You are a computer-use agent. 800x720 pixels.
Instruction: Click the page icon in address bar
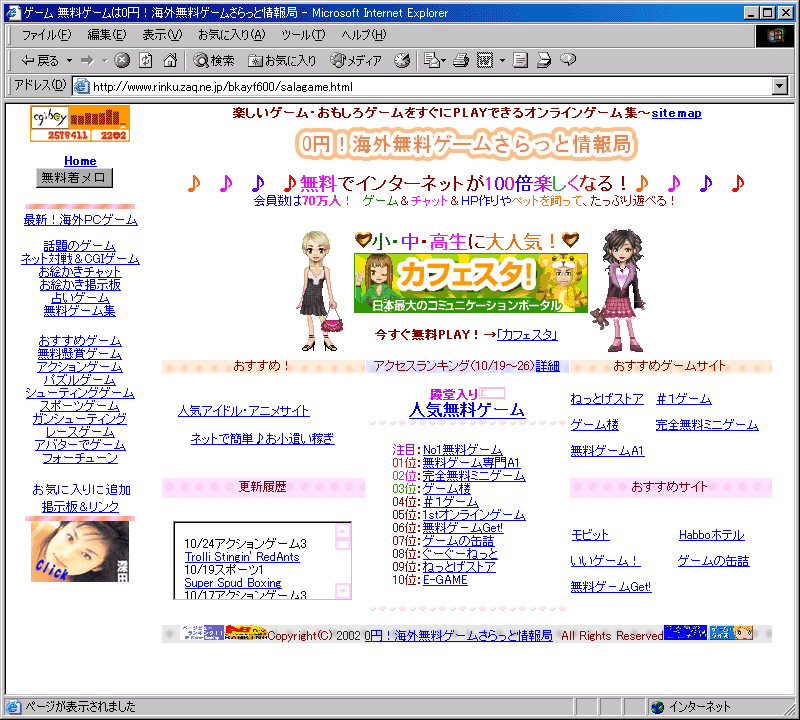(82, 86)
